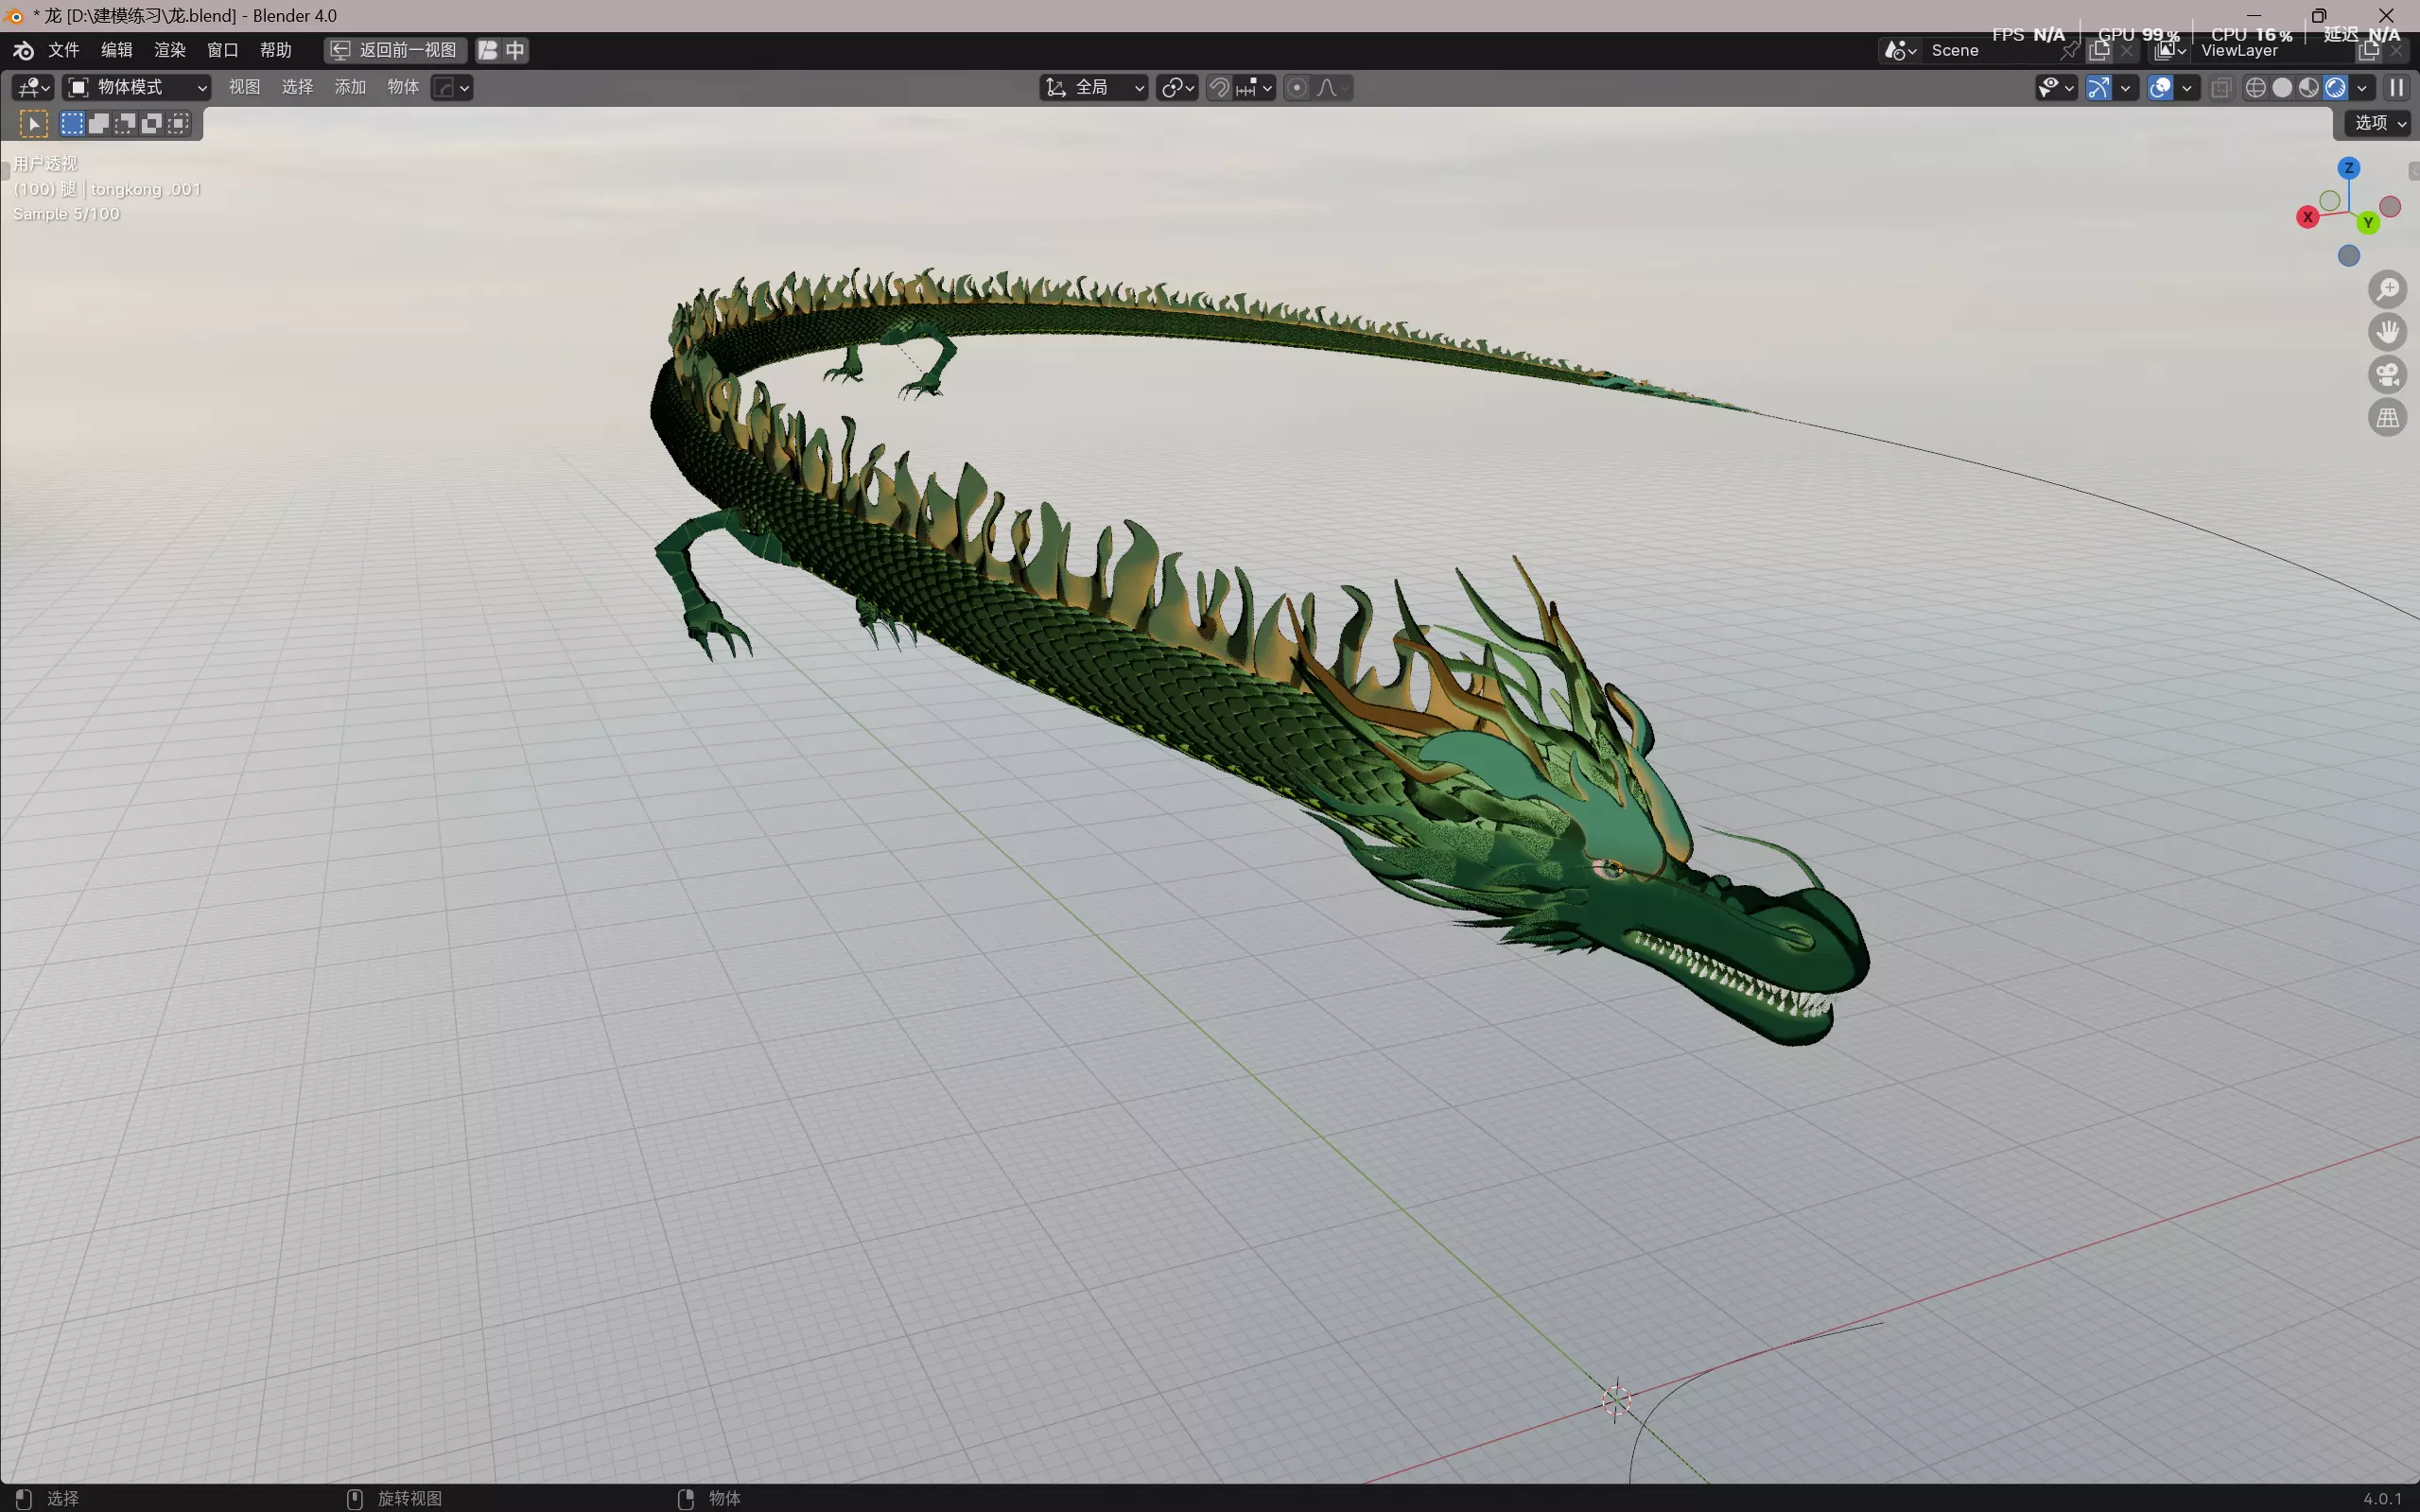Click the ViewLayer name field
The height and width of the screenshot is (1512, 2420).
pyautogui.click(x=2272, y=51)
